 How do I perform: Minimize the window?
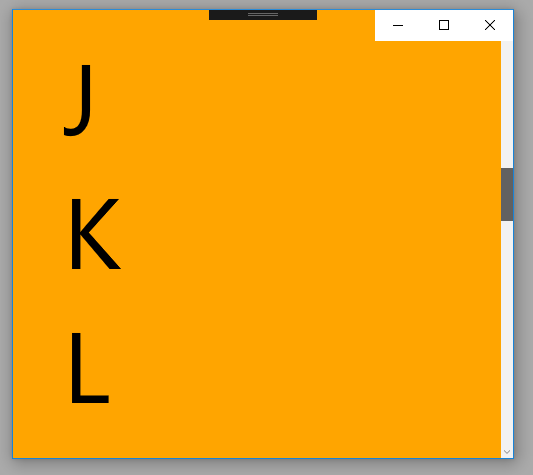tap(398, 25)
